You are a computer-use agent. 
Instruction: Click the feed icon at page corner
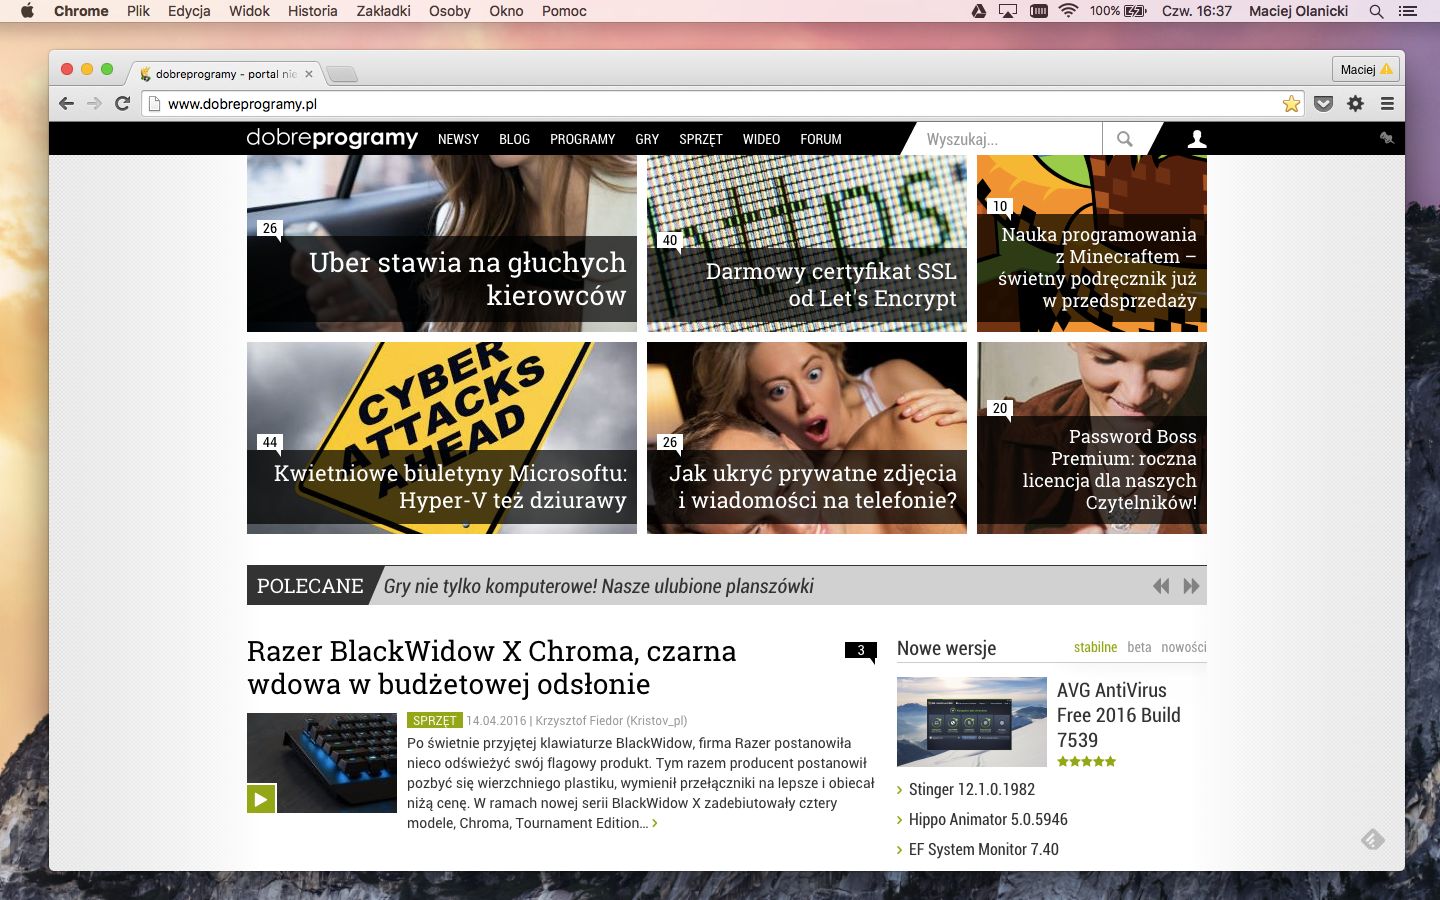(x=1373, y=839)
